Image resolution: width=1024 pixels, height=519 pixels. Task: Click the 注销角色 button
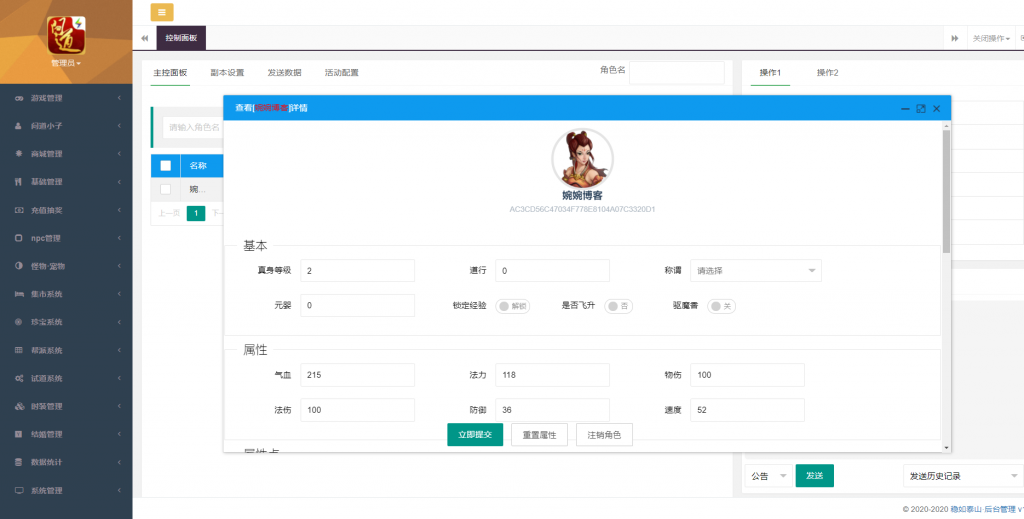[x=604, y=434]
